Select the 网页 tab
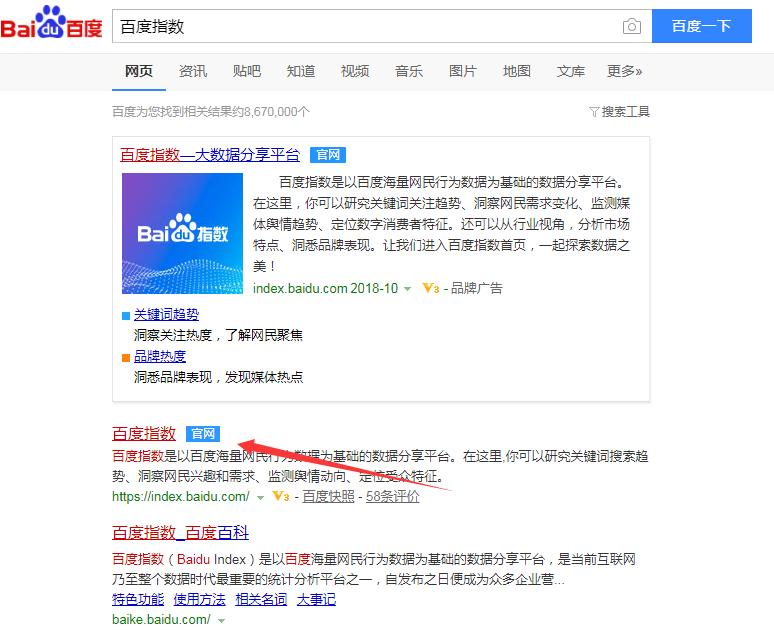The image size is (774, 630). click(x=139, y=71)
